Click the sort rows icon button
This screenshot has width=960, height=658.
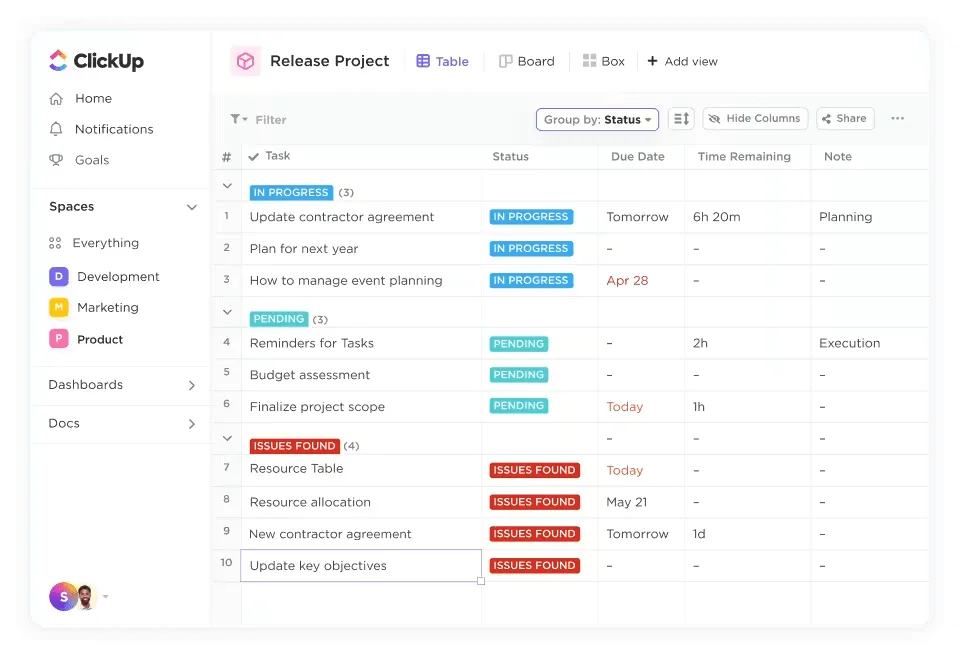point(681,119)
